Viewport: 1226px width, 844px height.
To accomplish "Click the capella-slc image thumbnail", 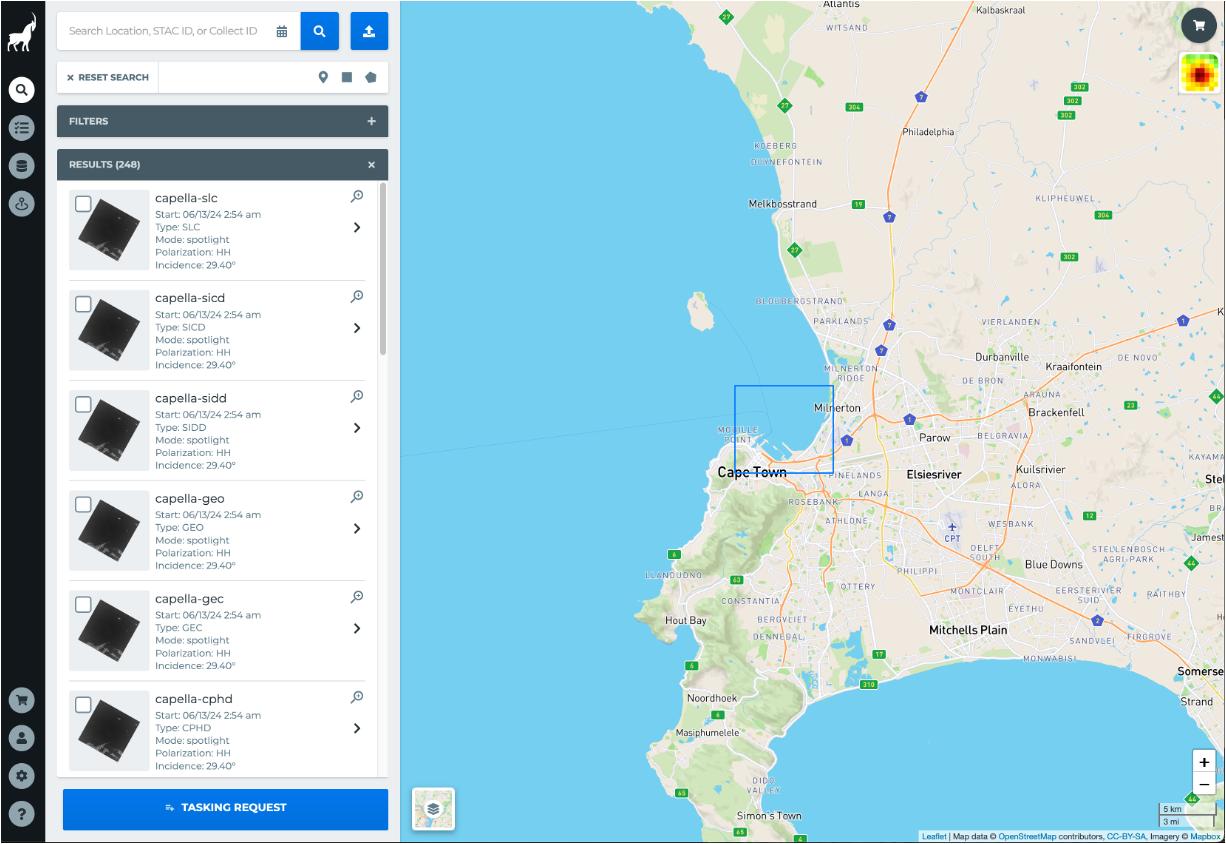I will click(x=109, y=230).
